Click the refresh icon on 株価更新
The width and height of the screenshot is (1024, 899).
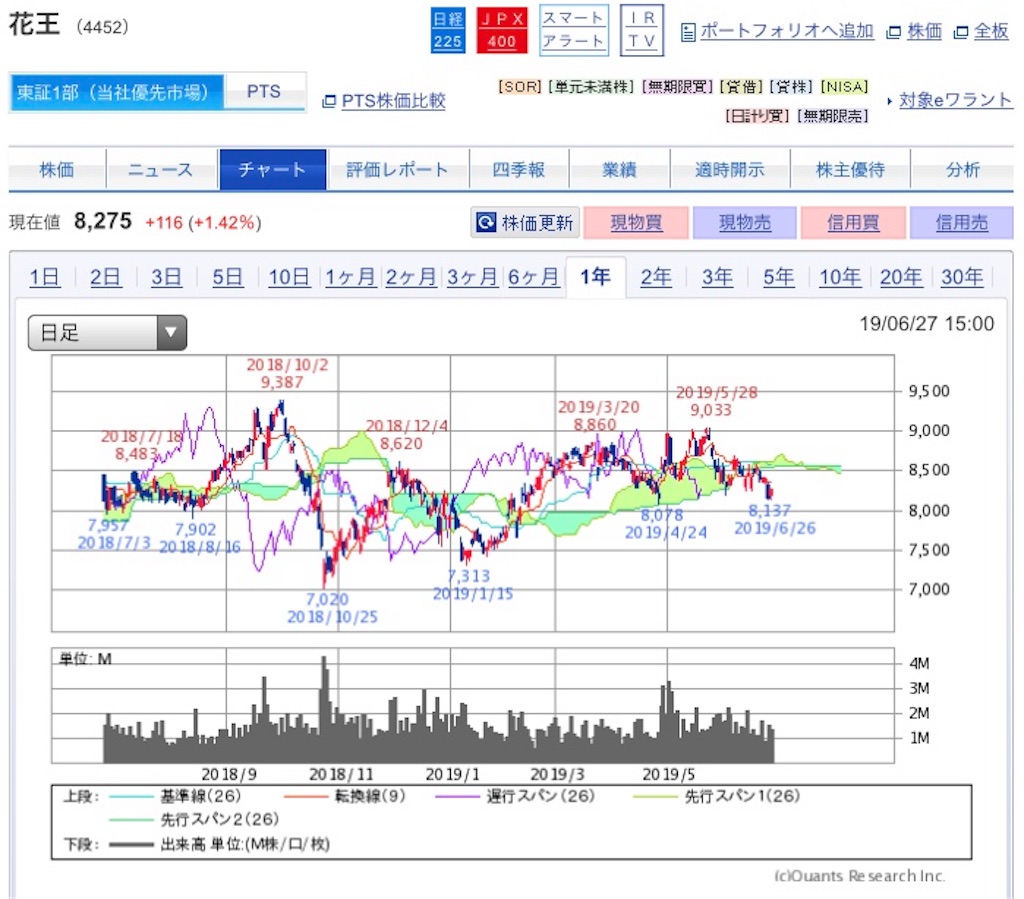click(x=486, y=223)
